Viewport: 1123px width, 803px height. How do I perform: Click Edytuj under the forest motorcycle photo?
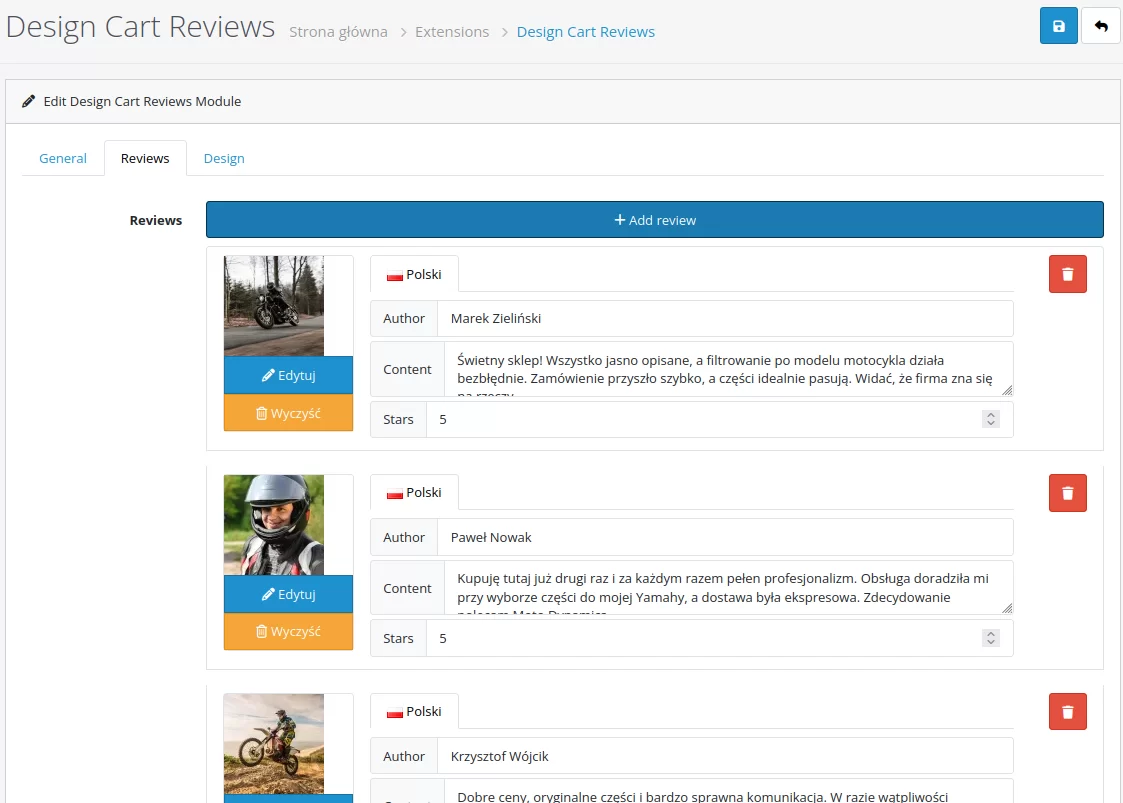[x=288, y=375]
